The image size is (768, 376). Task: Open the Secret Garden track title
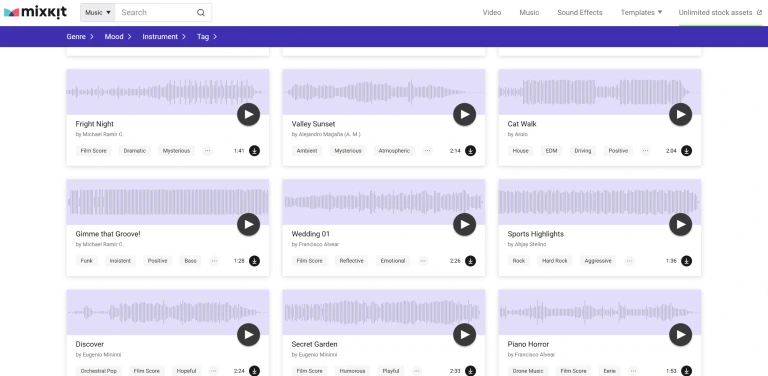click(x=314, y=344)
